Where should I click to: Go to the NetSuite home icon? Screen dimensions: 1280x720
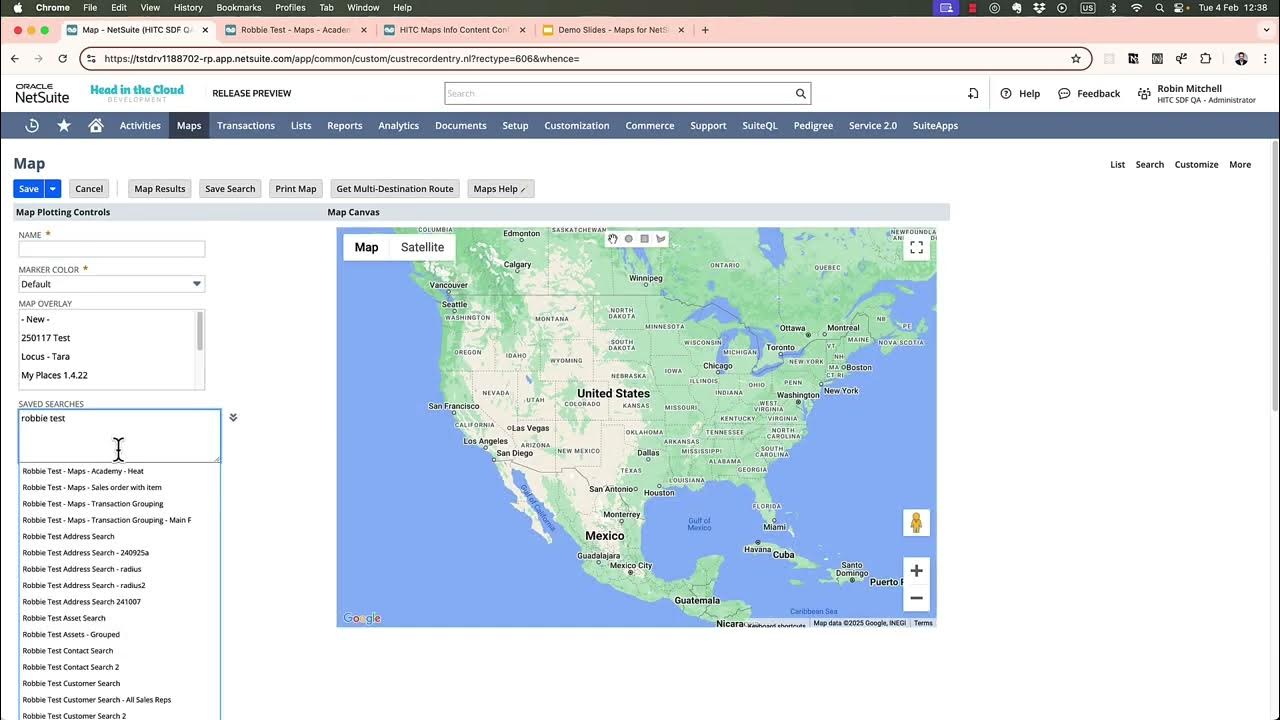tap(94, 125)
